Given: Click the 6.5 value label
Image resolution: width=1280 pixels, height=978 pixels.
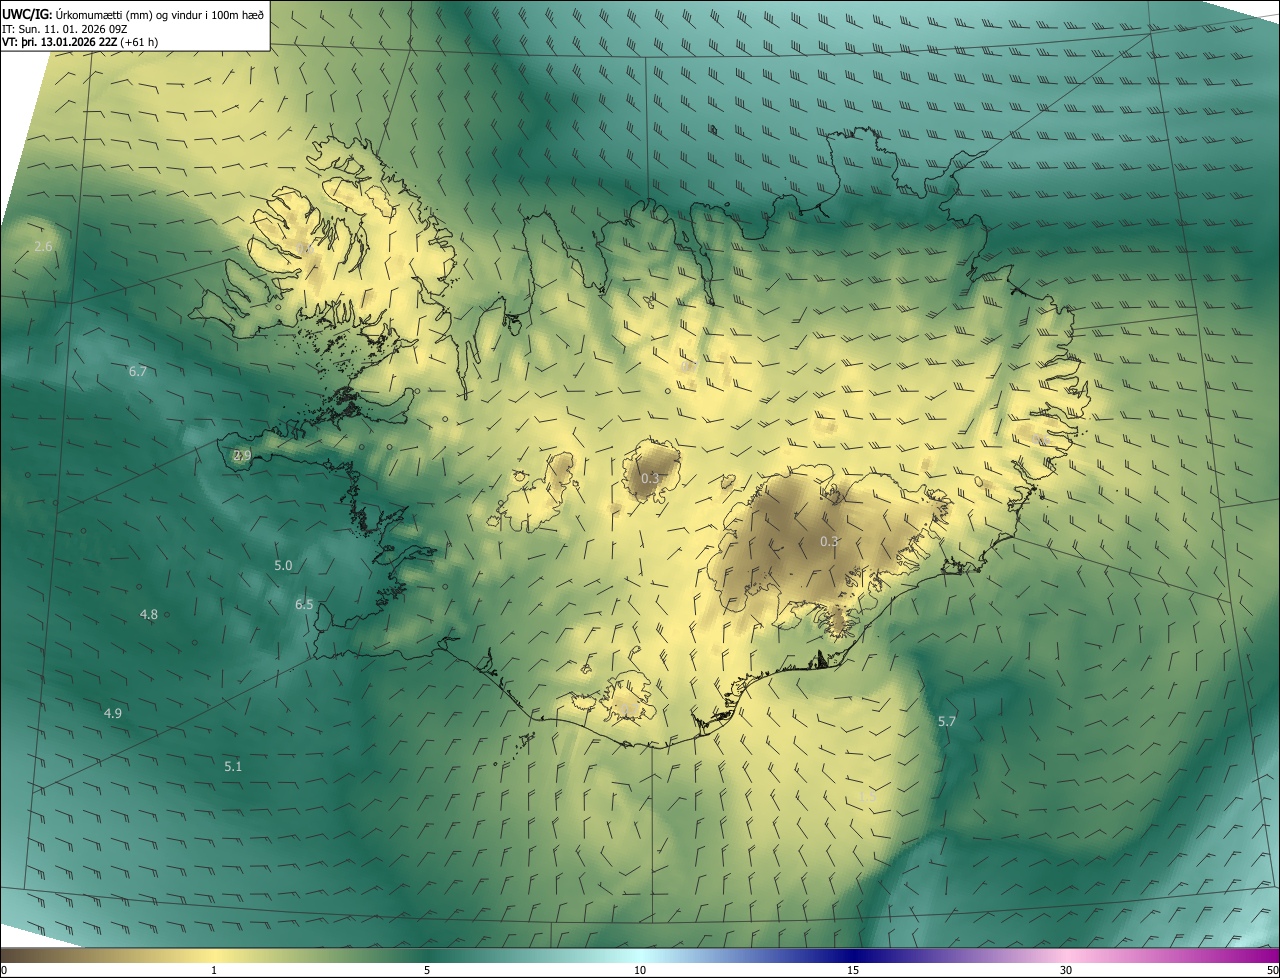Looking at the screenshot, I should [x=304, y=604].
